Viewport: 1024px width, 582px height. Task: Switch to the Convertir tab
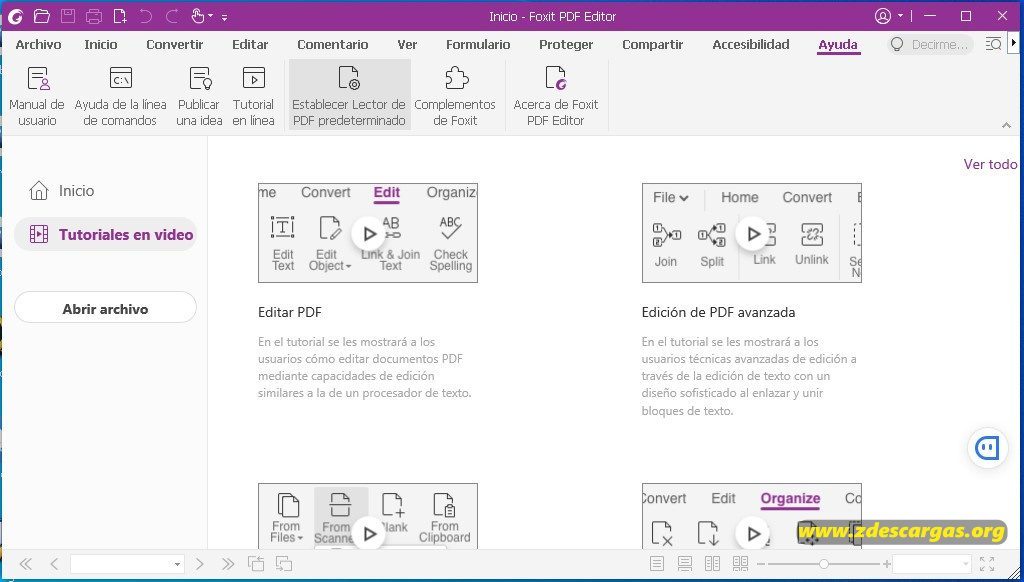pos(174,44)
